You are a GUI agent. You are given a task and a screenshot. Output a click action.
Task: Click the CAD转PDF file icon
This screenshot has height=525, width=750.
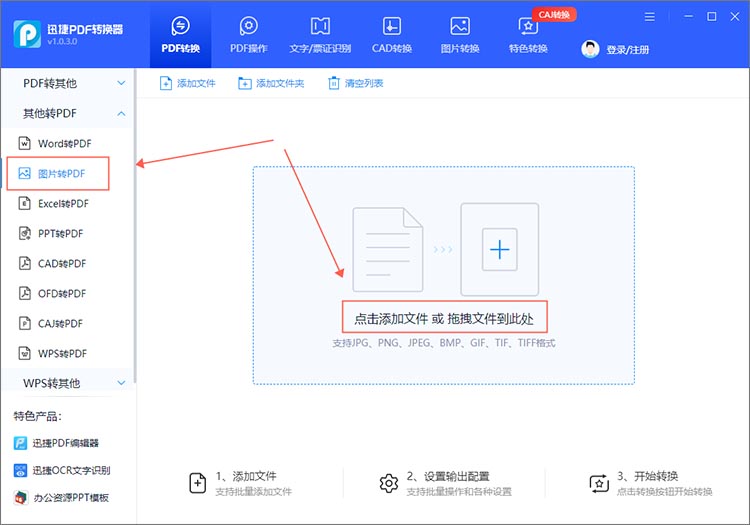pos(24,263)
